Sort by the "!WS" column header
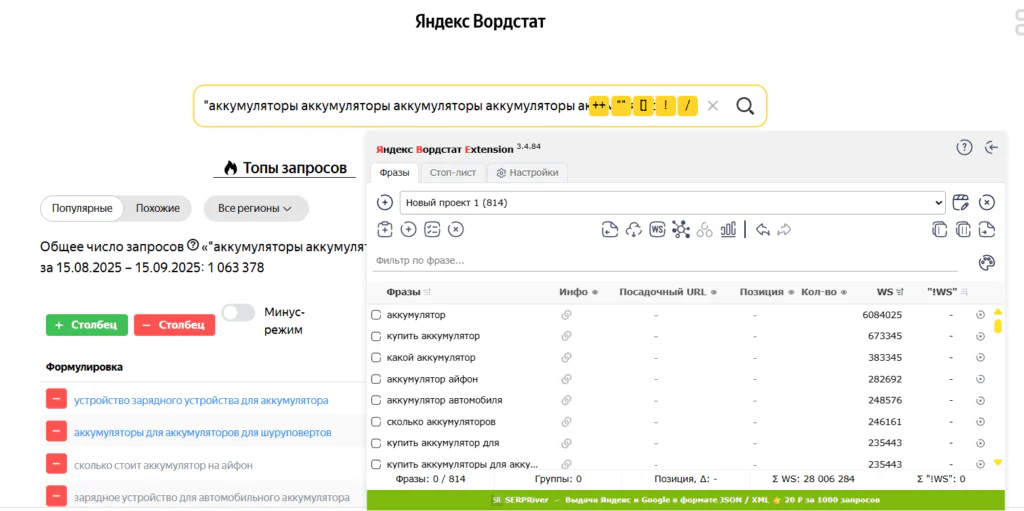The image size is (1024, 511). [x=947, y=292]
